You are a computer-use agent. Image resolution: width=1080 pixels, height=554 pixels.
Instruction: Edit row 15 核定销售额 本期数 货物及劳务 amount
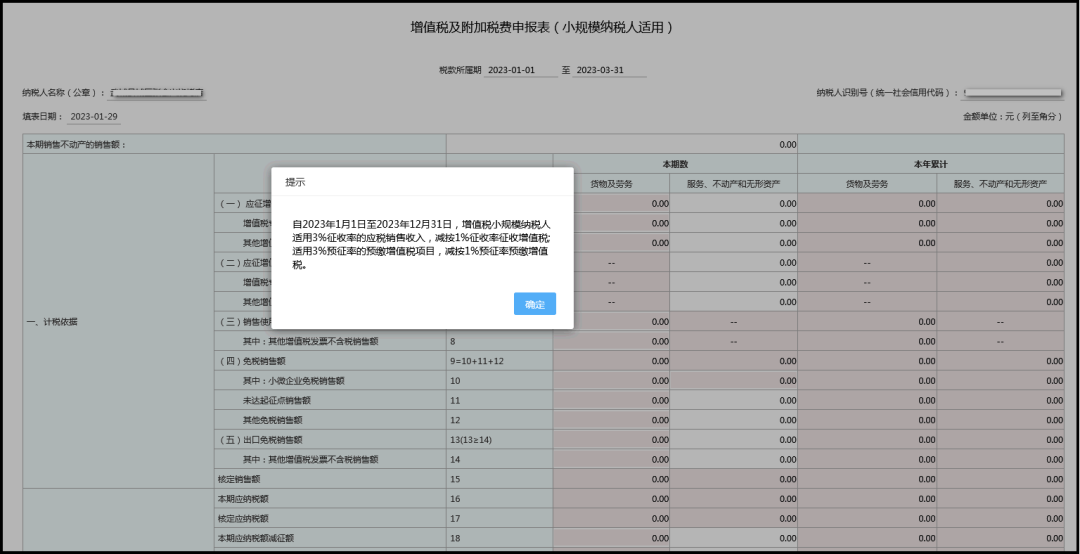click(x=611, y=479)
